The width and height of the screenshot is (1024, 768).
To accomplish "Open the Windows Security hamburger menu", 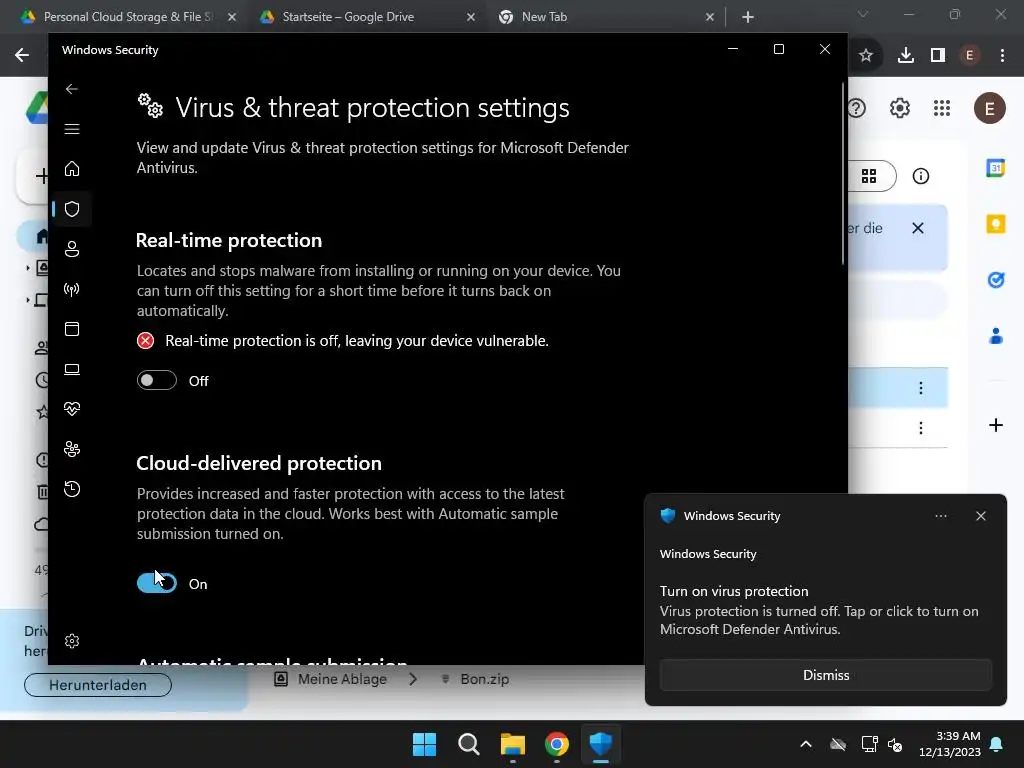I will (x=72, y=129).
